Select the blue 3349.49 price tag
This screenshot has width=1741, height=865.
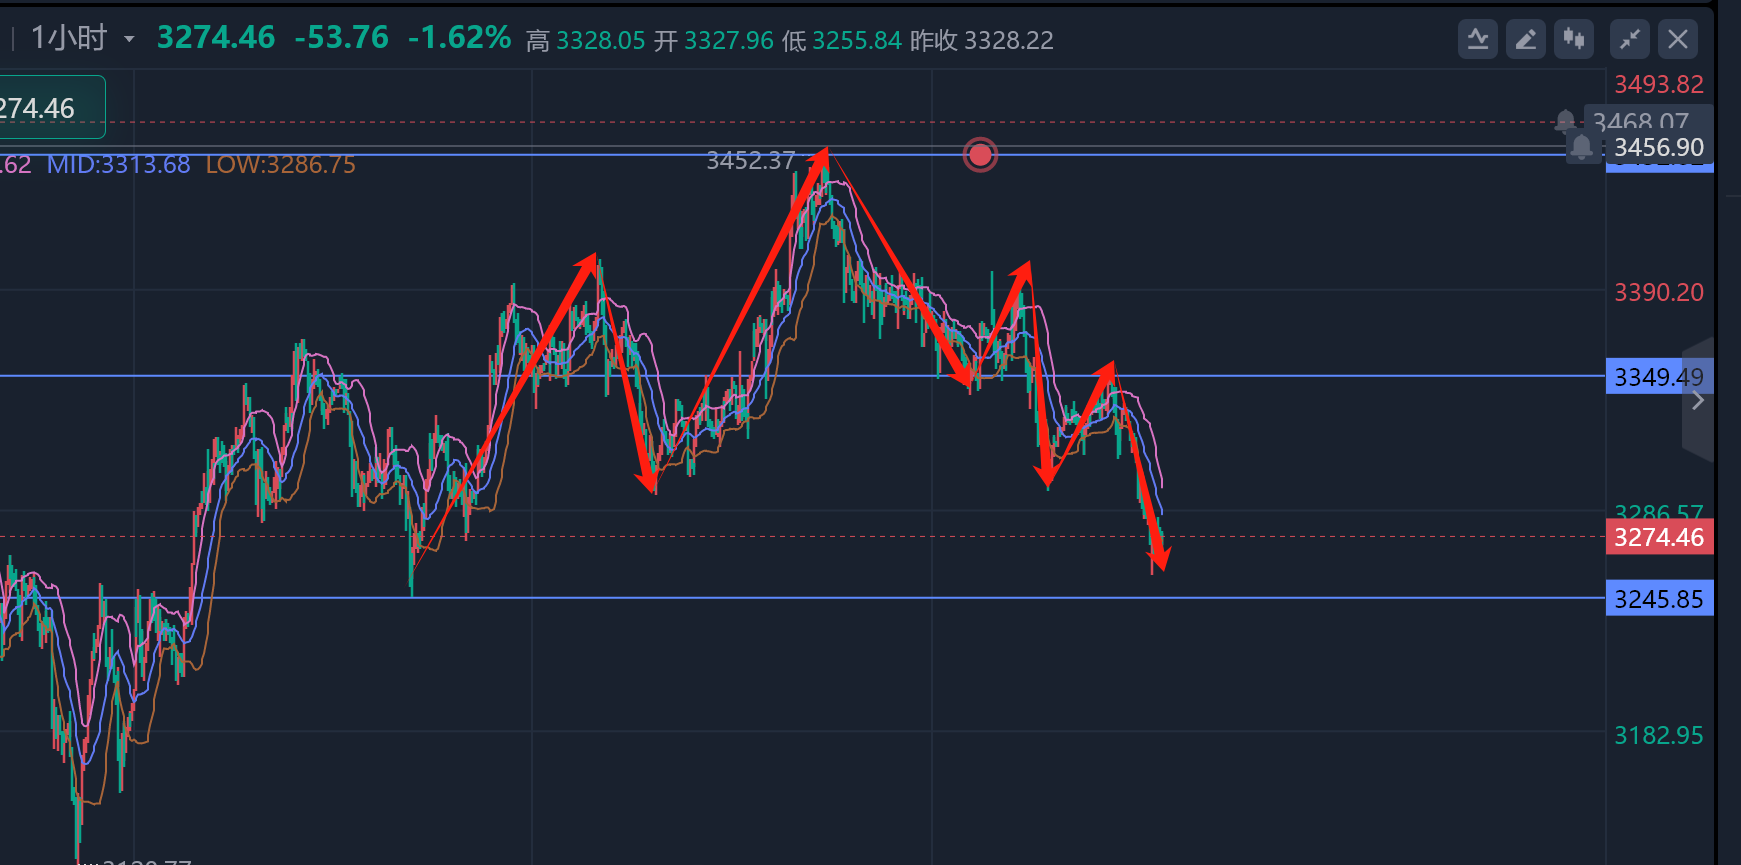[1658, 377]
